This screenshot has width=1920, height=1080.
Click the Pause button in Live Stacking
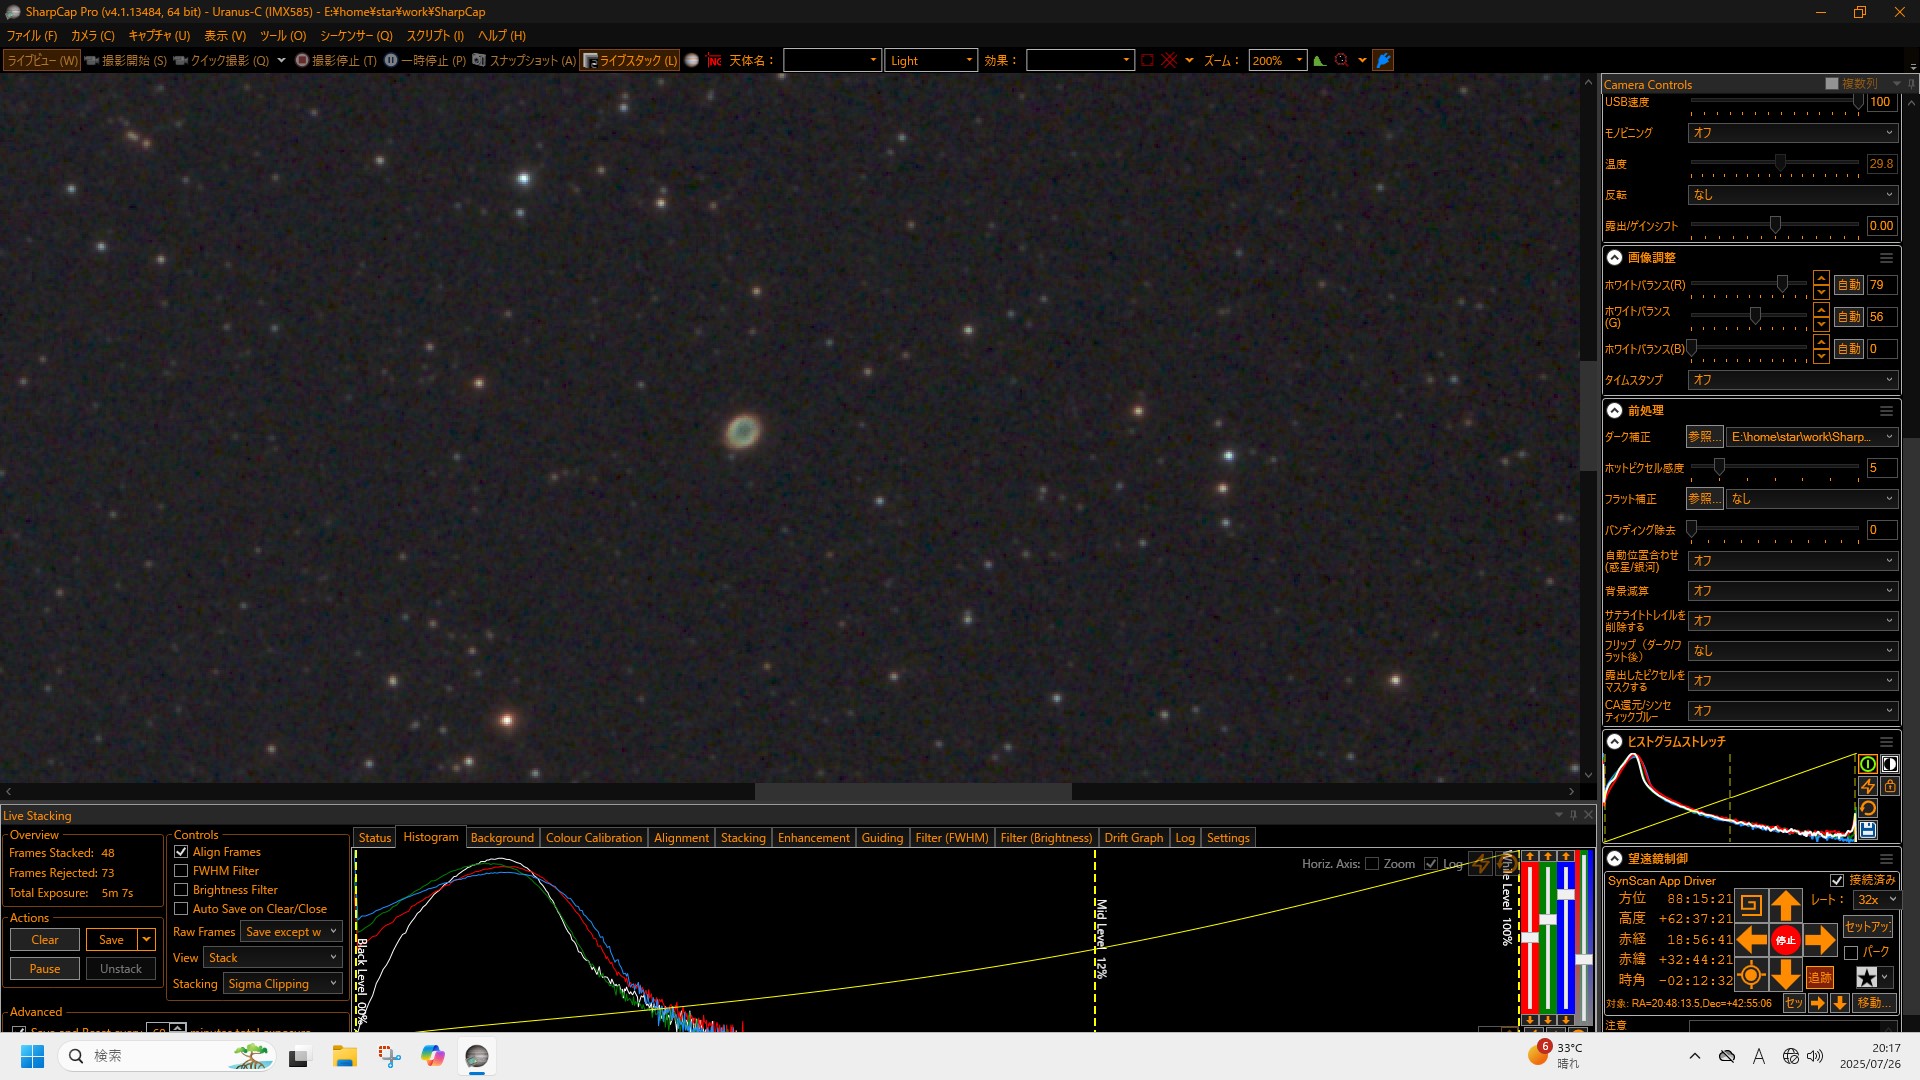click(x=45, y=969)
